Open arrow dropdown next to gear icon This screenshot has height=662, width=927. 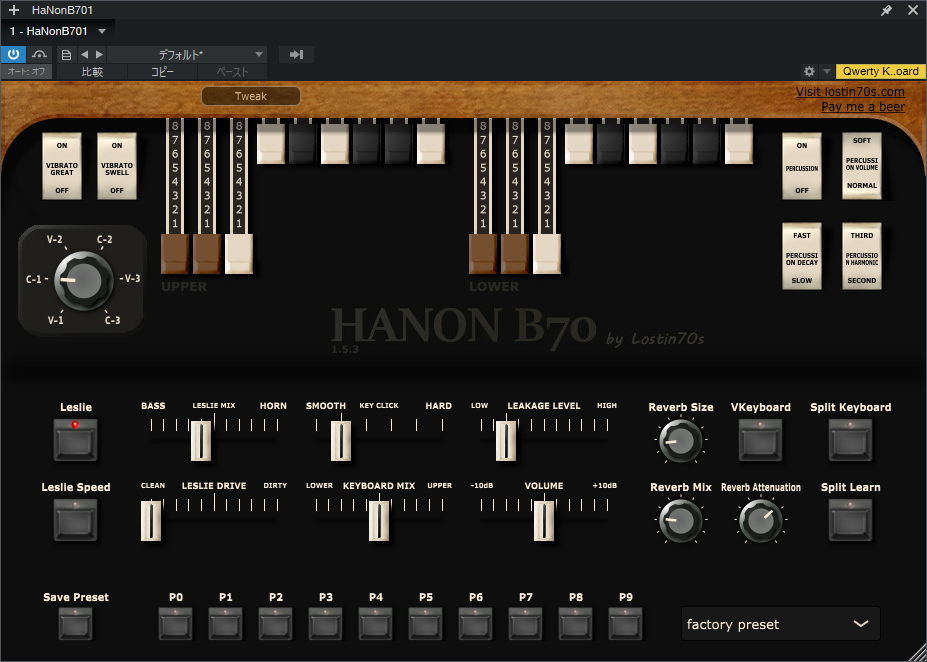point(826,72)
